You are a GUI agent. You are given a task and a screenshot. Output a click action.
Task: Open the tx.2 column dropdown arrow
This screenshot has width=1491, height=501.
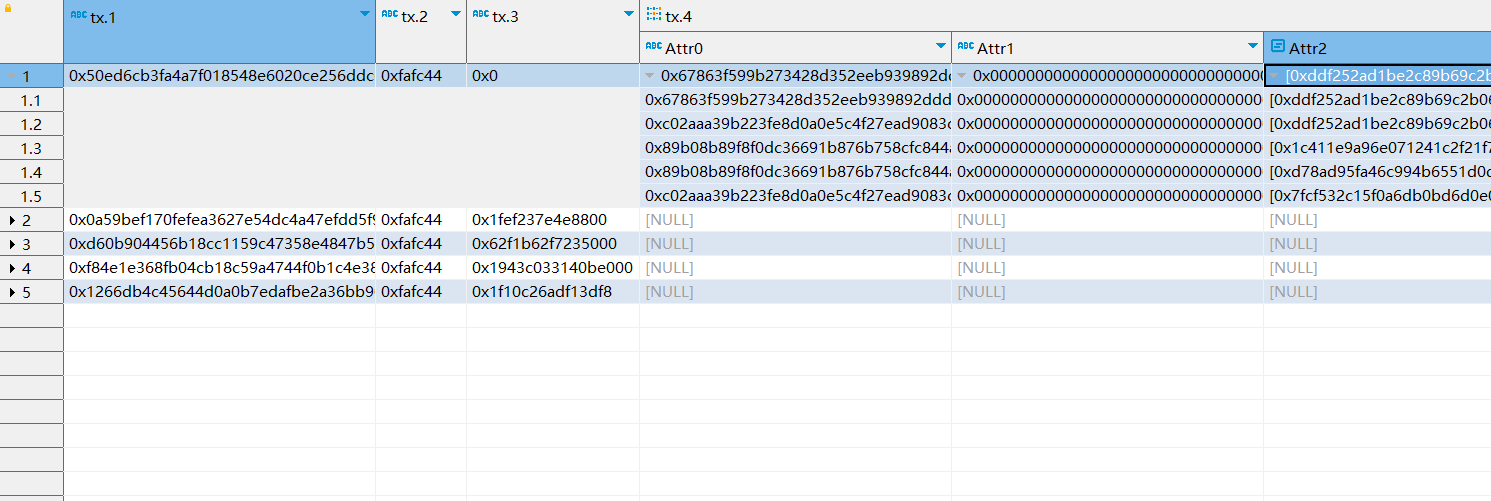tap(456, 14)
